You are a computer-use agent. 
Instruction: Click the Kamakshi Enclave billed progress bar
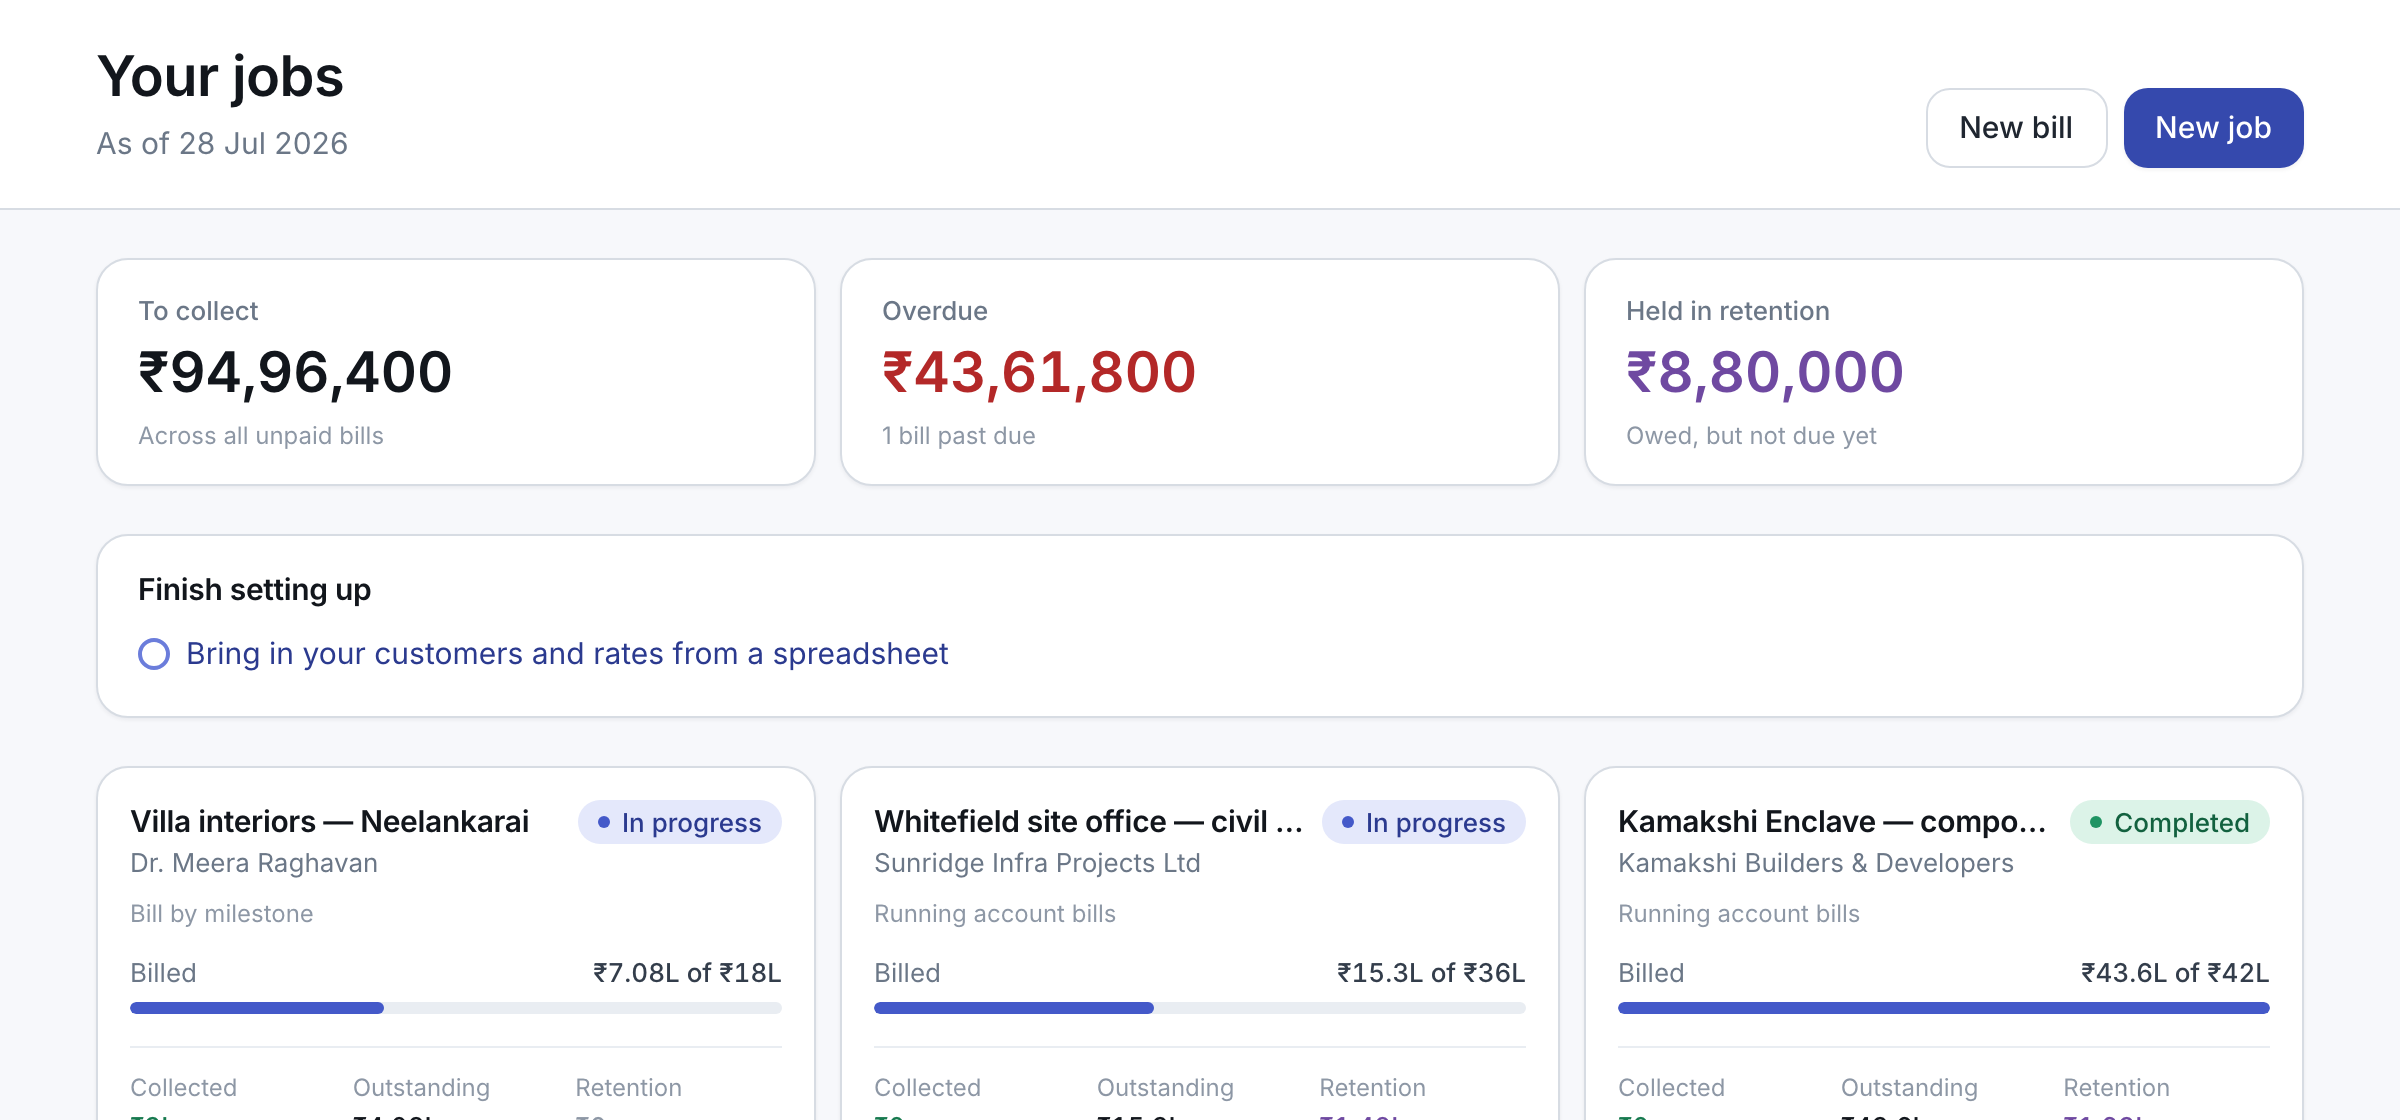[x=1944, y=1008]
